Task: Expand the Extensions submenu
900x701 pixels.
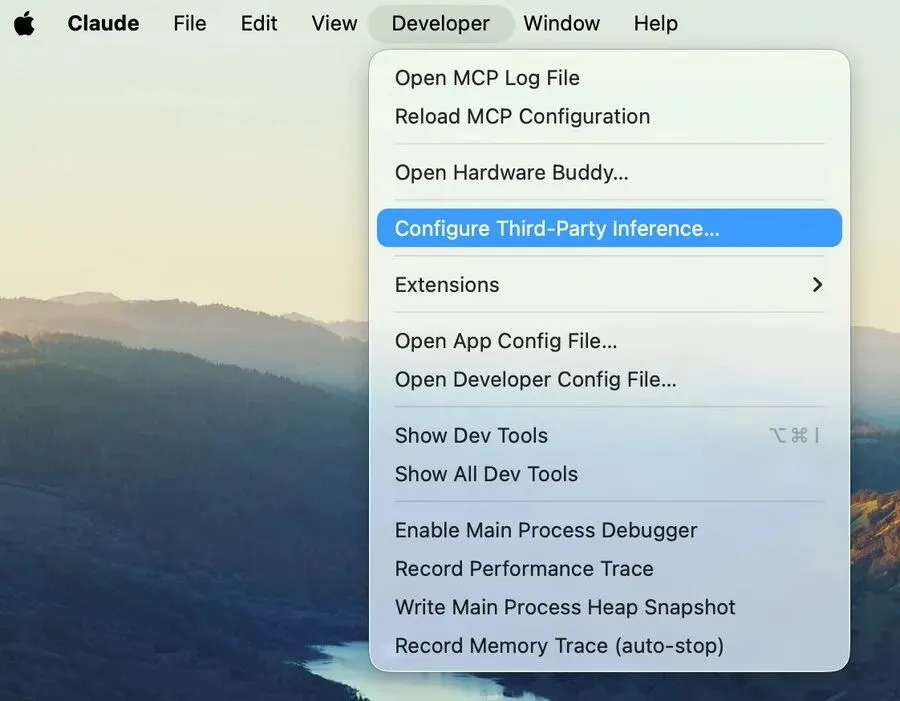Action: click(609, 284)
